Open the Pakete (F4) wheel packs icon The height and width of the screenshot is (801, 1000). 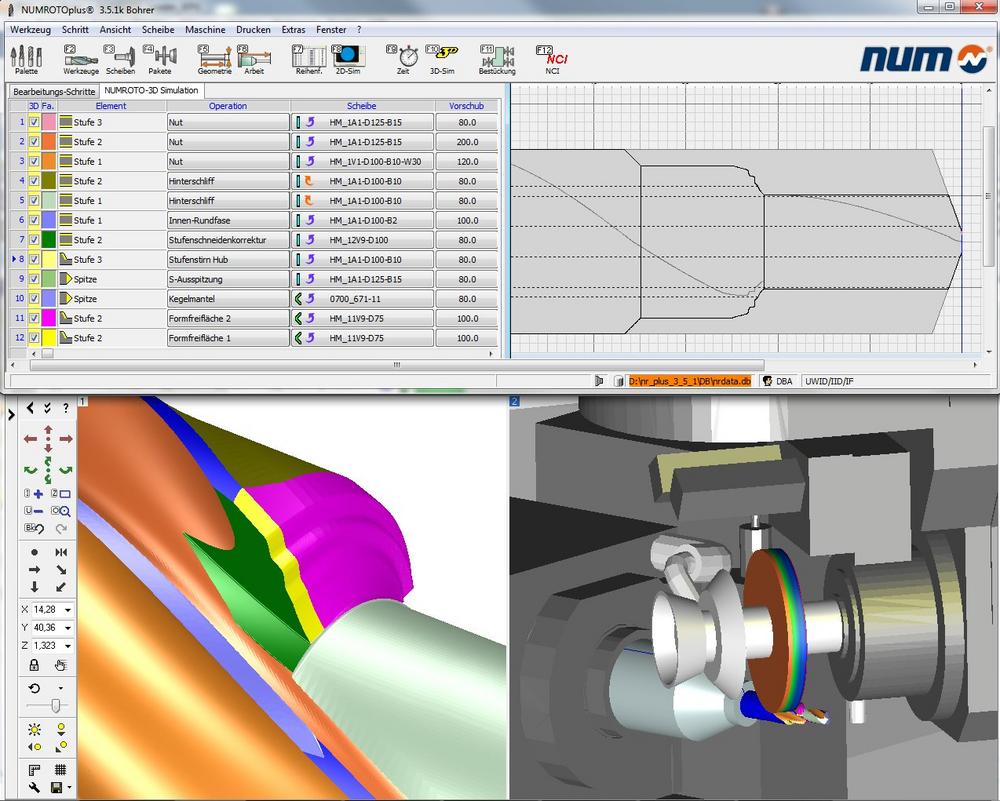(x=159, y=59)
